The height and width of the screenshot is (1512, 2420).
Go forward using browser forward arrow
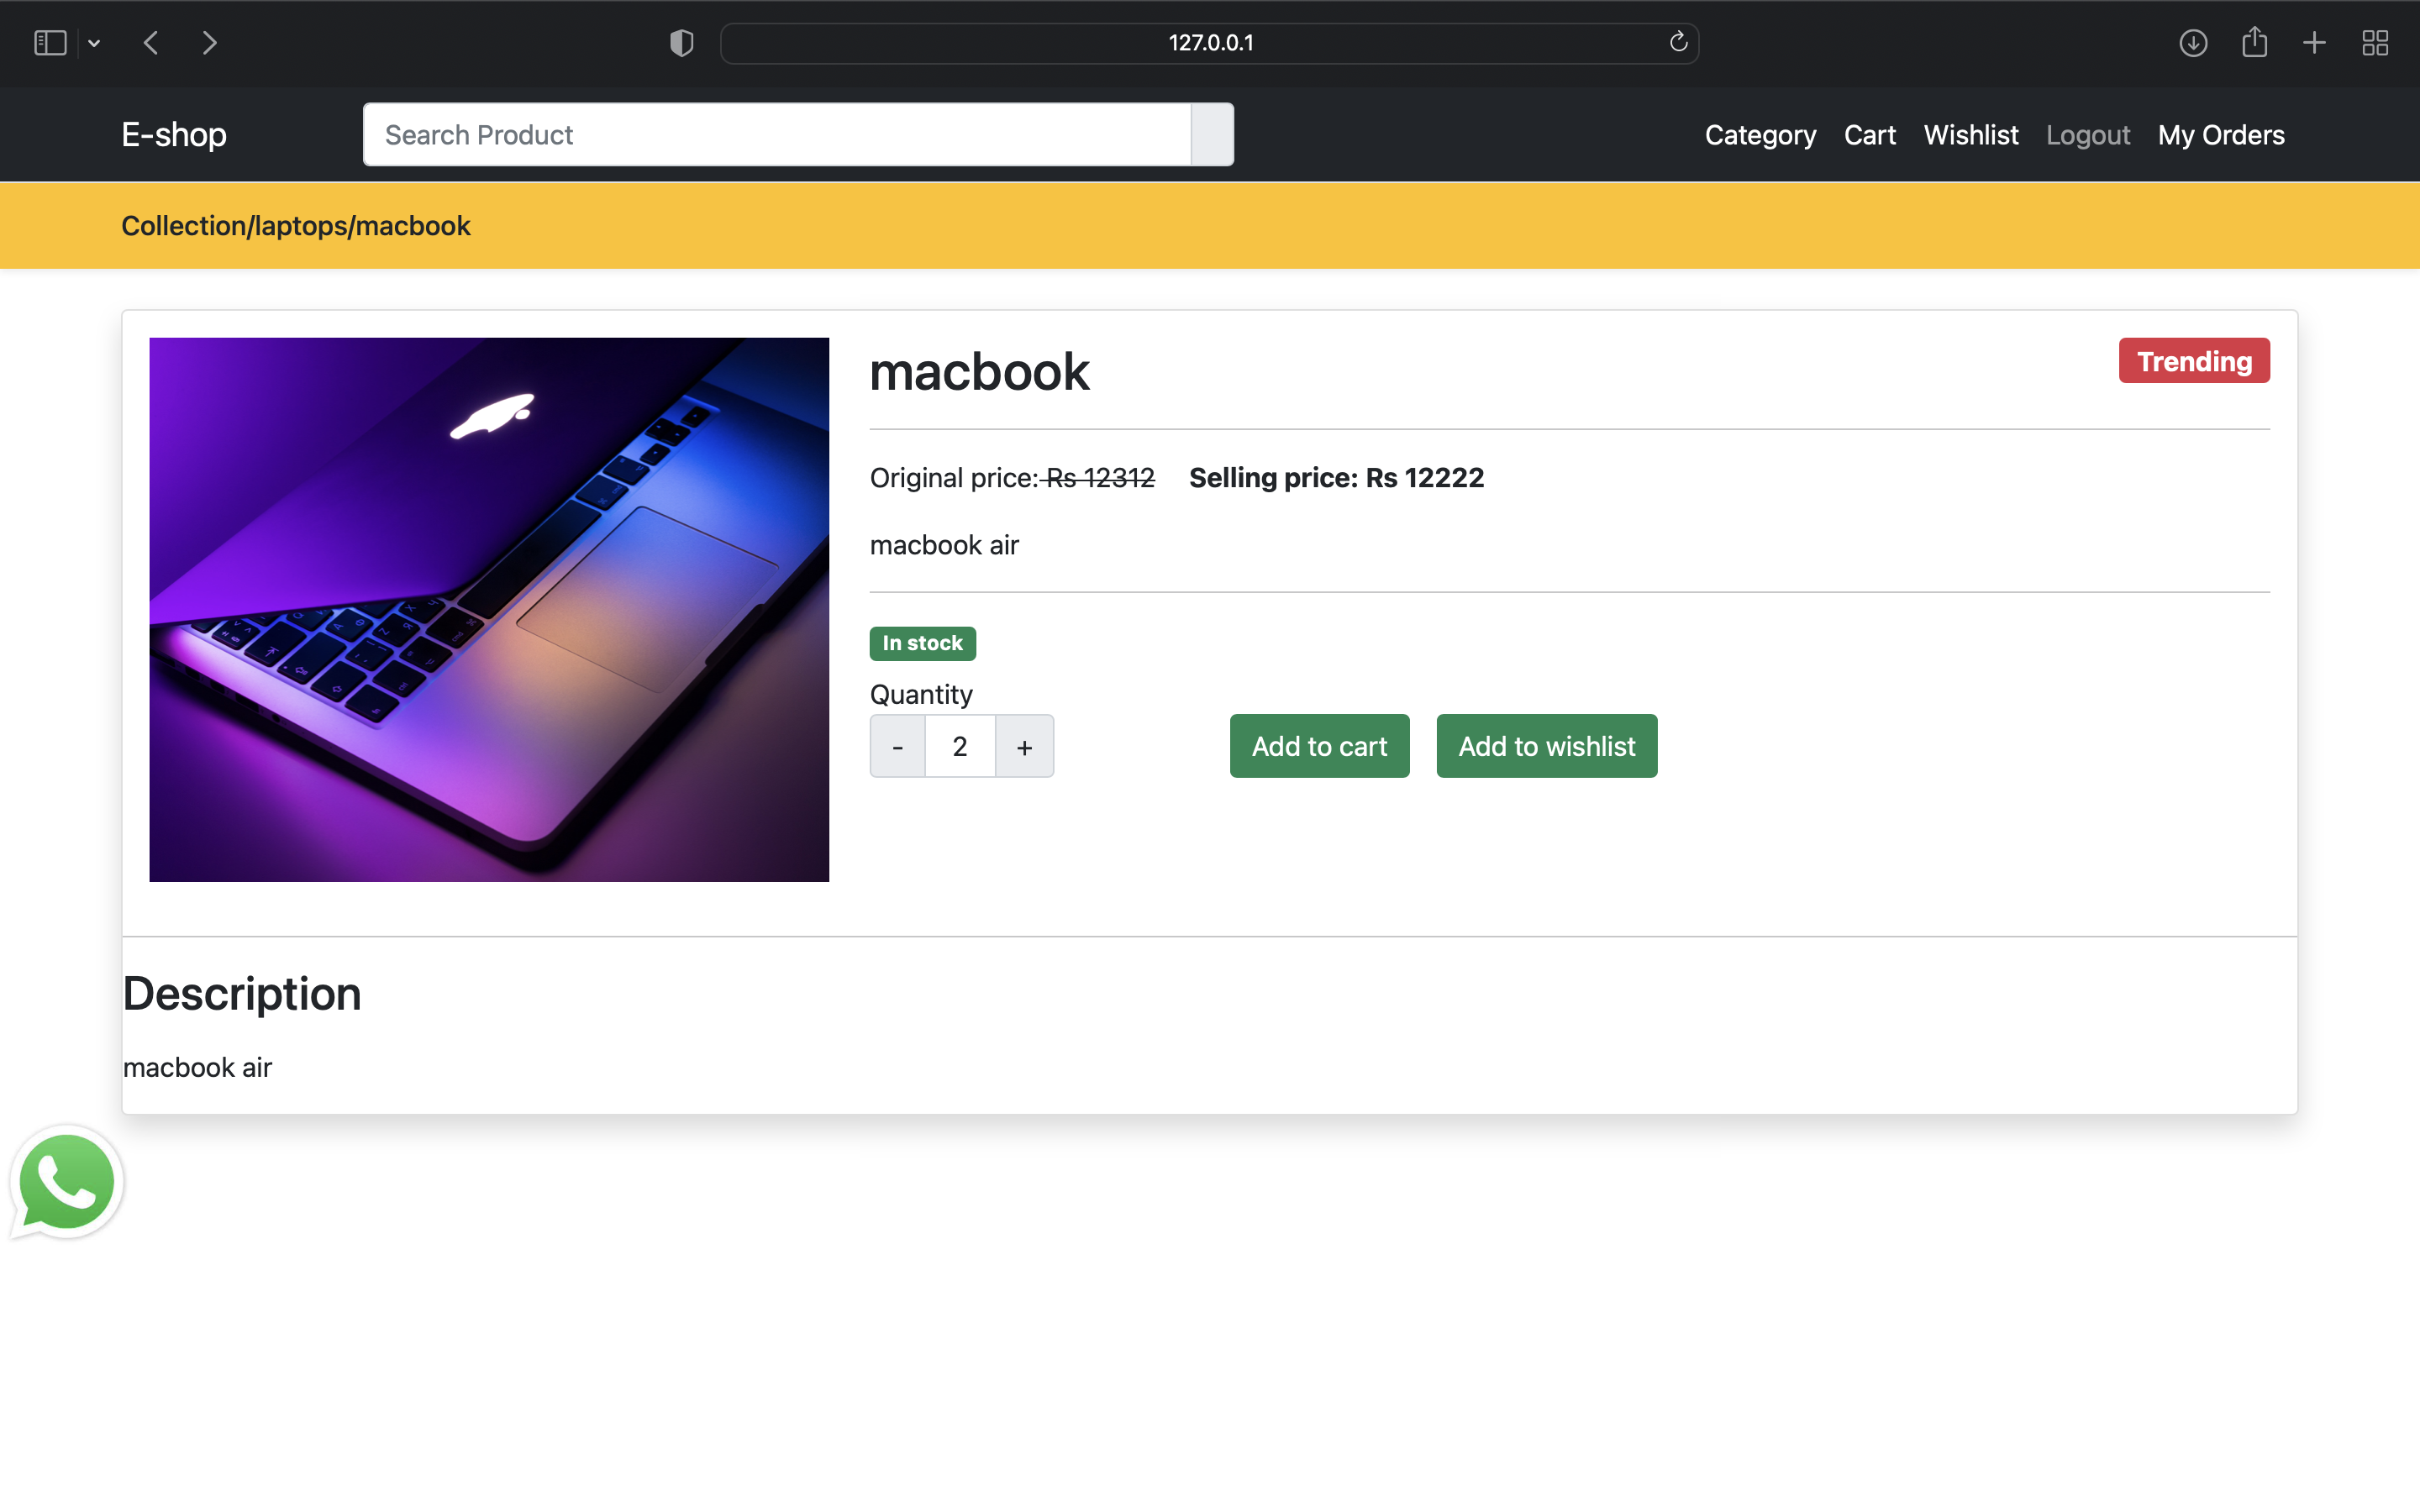coord(209,43)
